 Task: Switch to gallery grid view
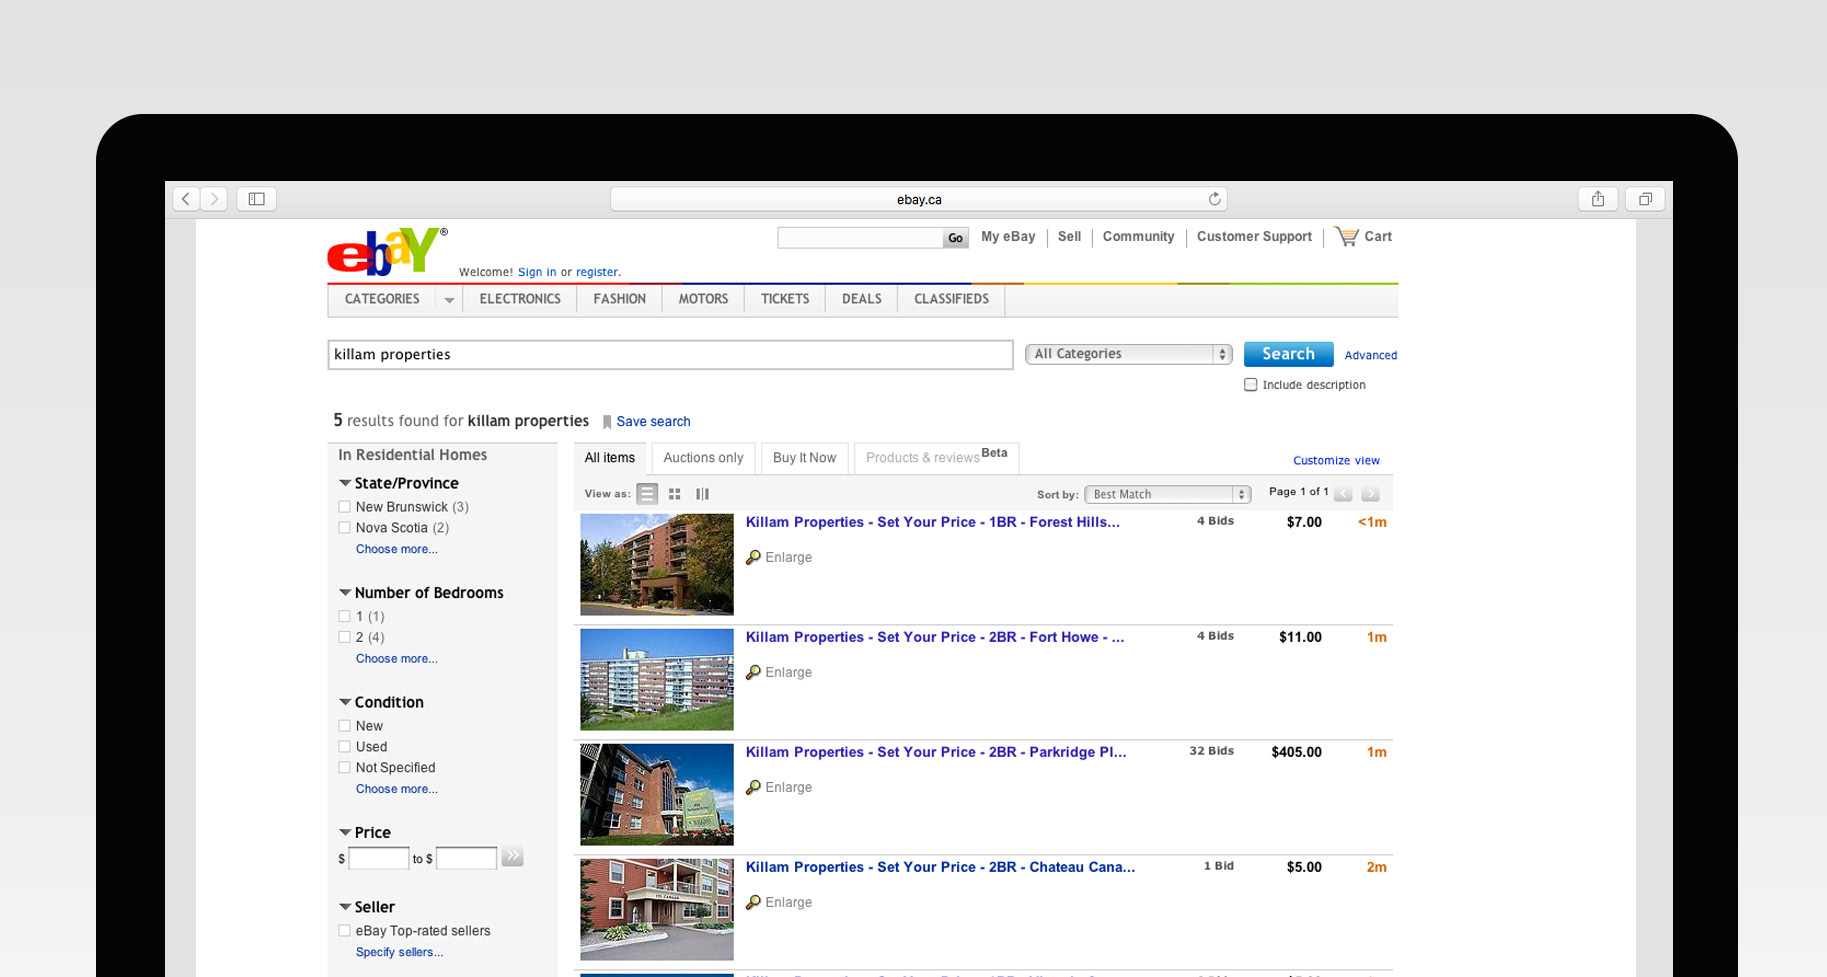[x=675, y=494]
